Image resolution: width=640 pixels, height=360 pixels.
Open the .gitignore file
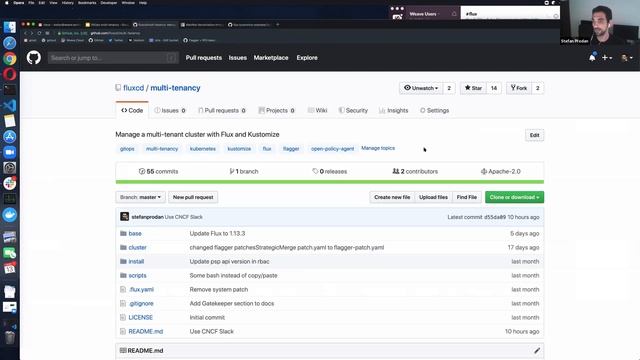(x=141, y=303)
